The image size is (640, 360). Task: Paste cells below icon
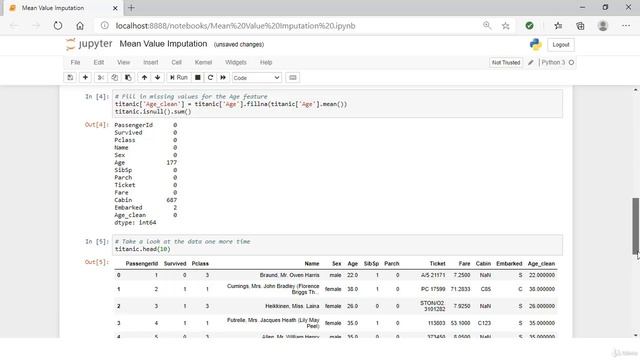point(128,78)
